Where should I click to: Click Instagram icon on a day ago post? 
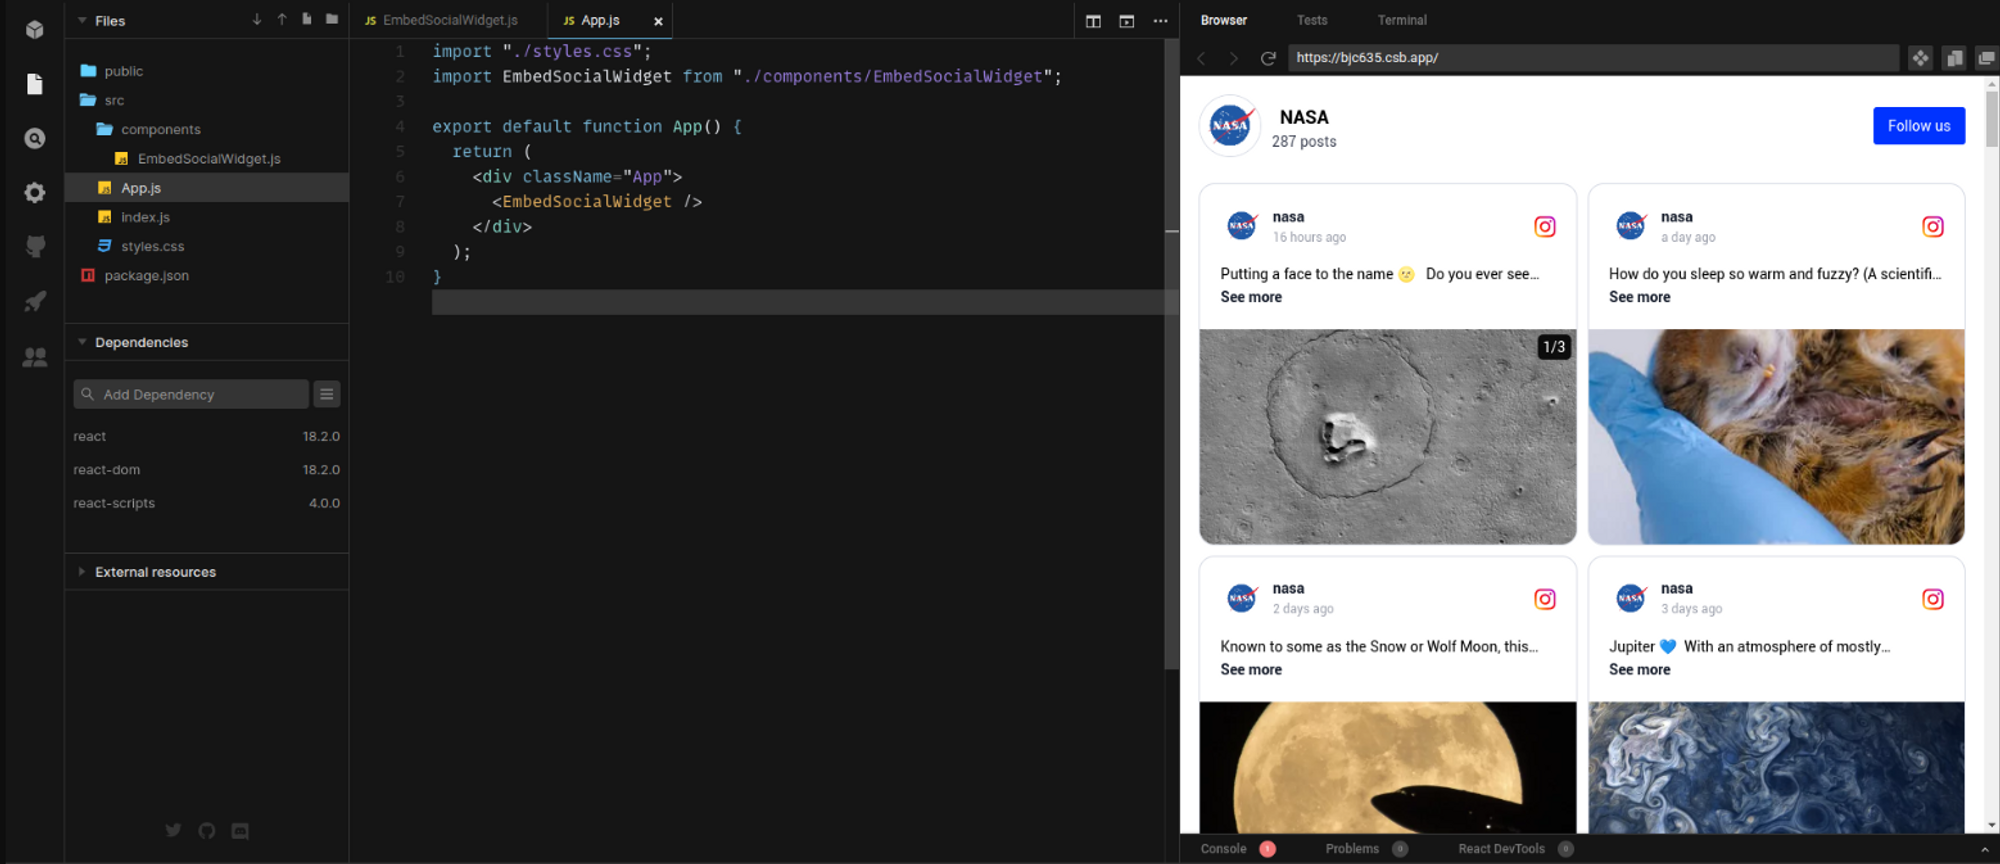point(1933,227)
